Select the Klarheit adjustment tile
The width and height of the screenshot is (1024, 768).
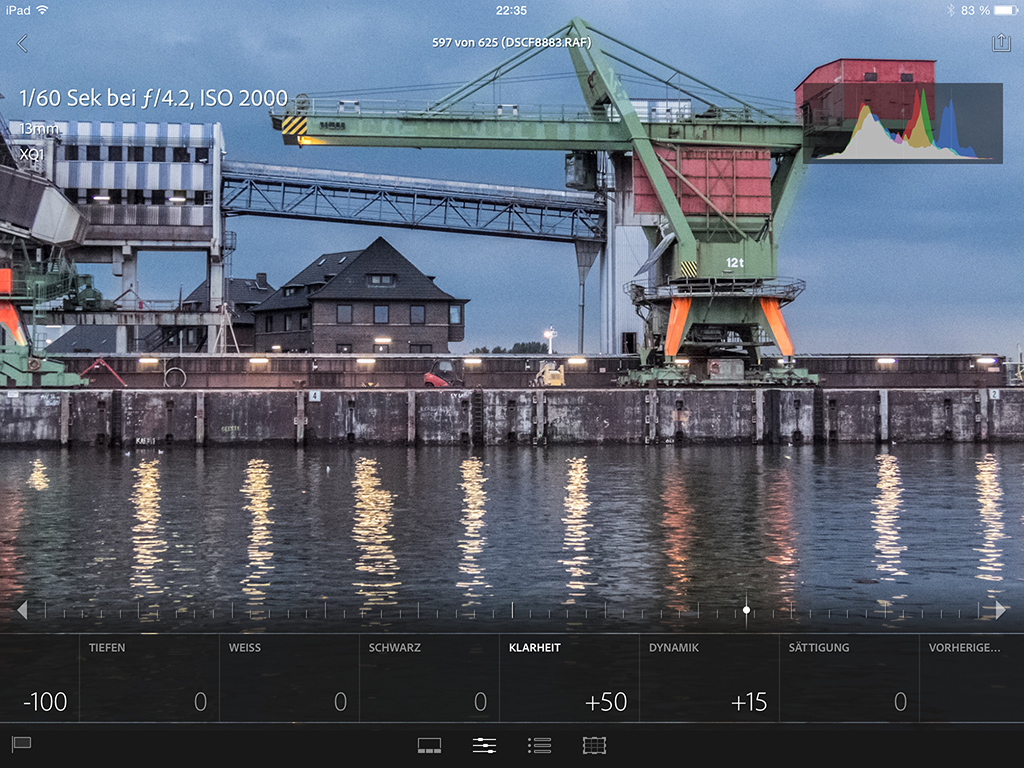(569, 677)
